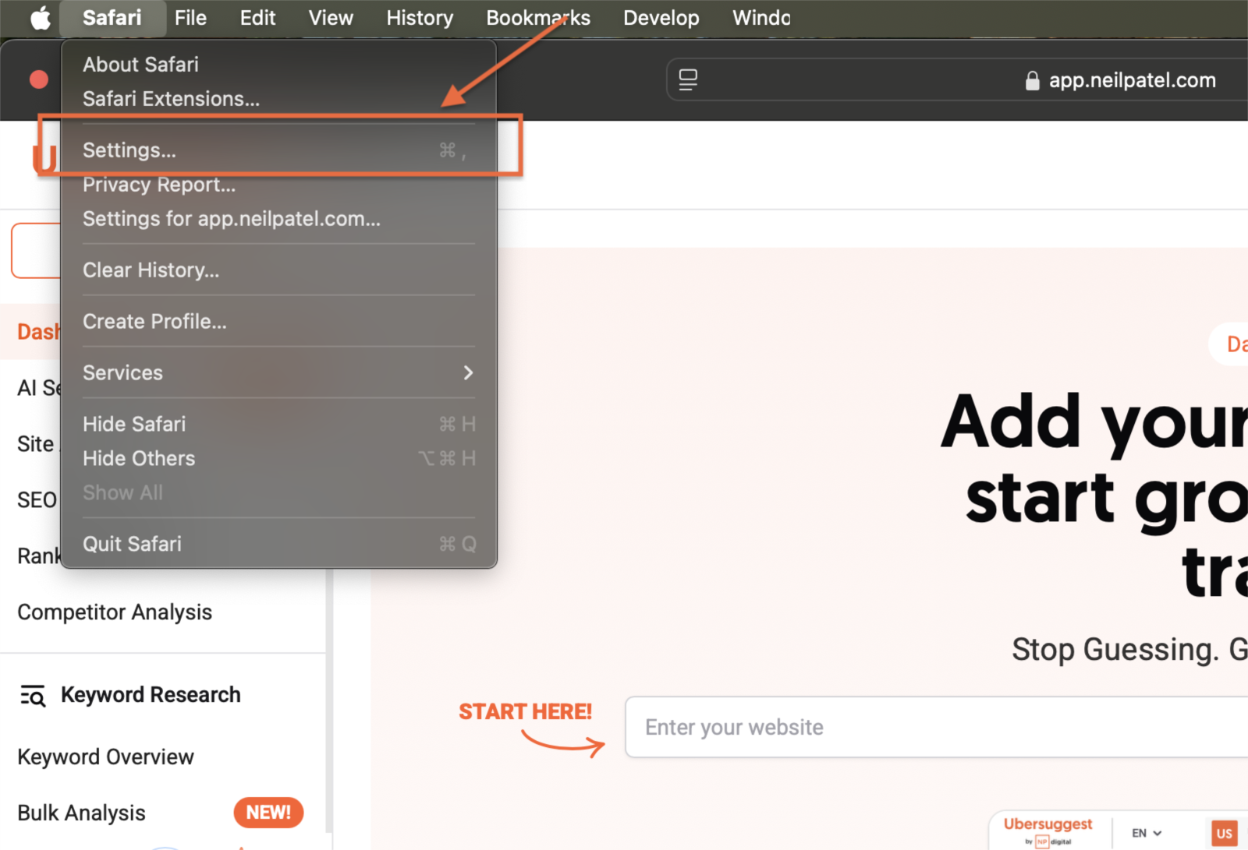The image size is (1248, 850).
Task: Open the File menu
Action: (190, 18)
